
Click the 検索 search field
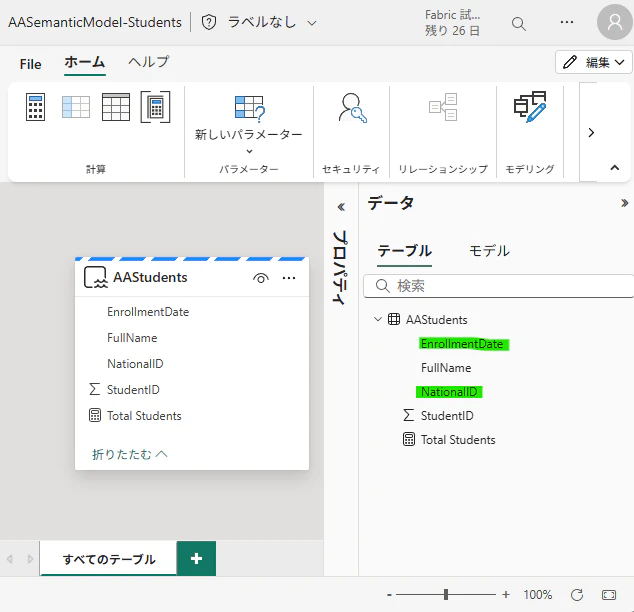pos(499,286)
